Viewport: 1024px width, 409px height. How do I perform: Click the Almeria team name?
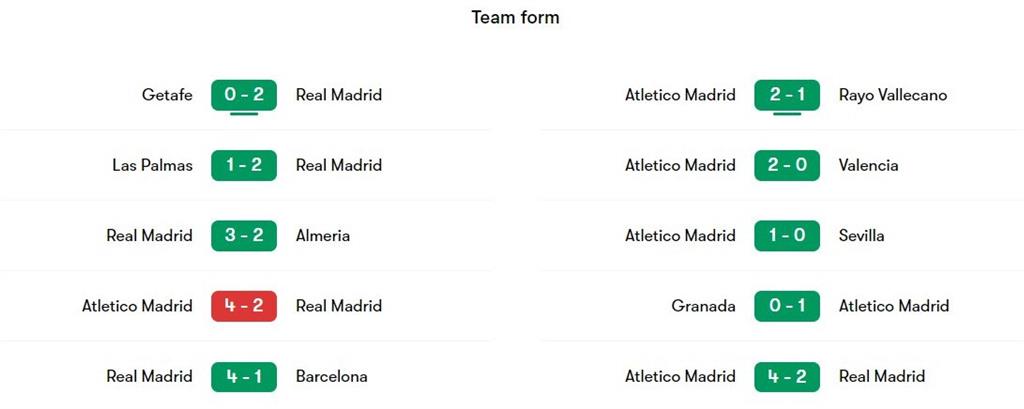[x=323, y=236]
